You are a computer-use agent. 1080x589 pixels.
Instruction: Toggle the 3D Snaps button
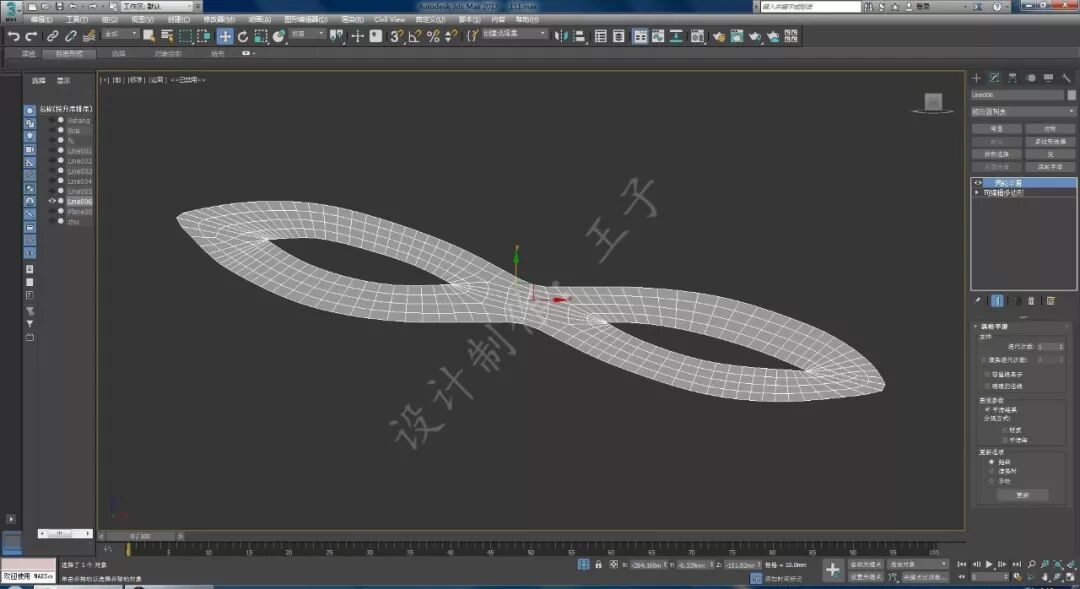pyautogui.click(x=396, y=36)
